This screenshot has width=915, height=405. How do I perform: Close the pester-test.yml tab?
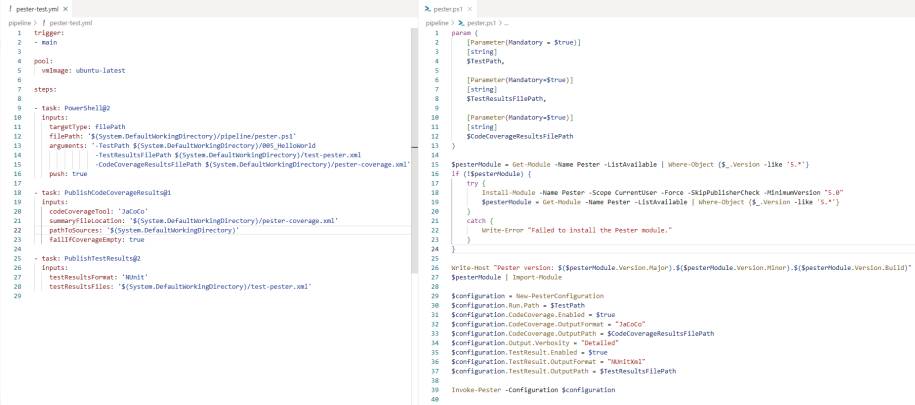[65, 9]
